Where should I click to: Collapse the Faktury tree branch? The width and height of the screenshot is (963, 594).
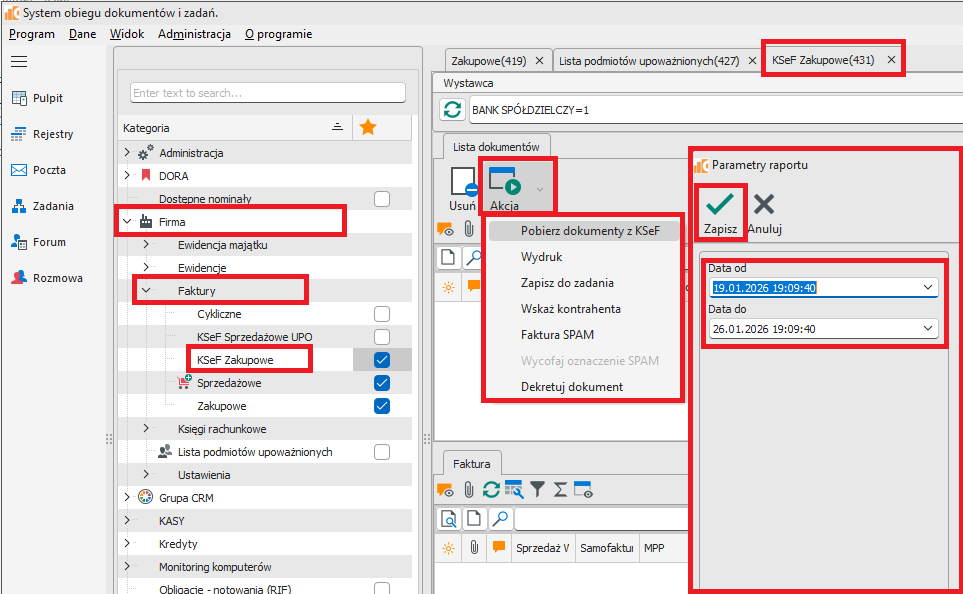tap(146, 291)
